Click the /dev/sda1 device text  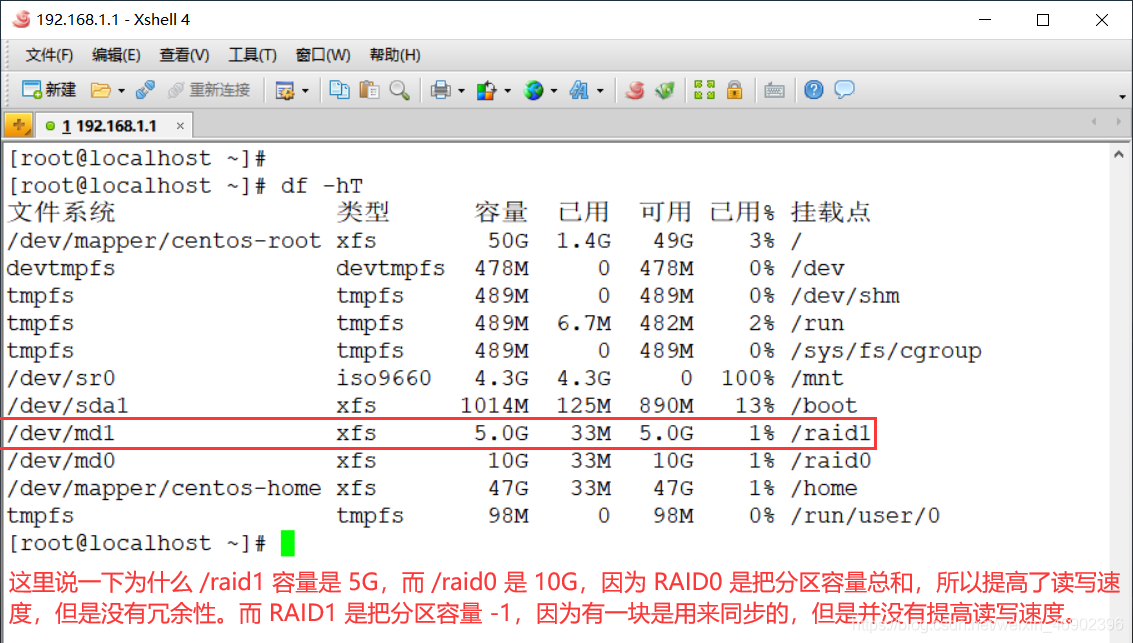[x=67, y=405]
